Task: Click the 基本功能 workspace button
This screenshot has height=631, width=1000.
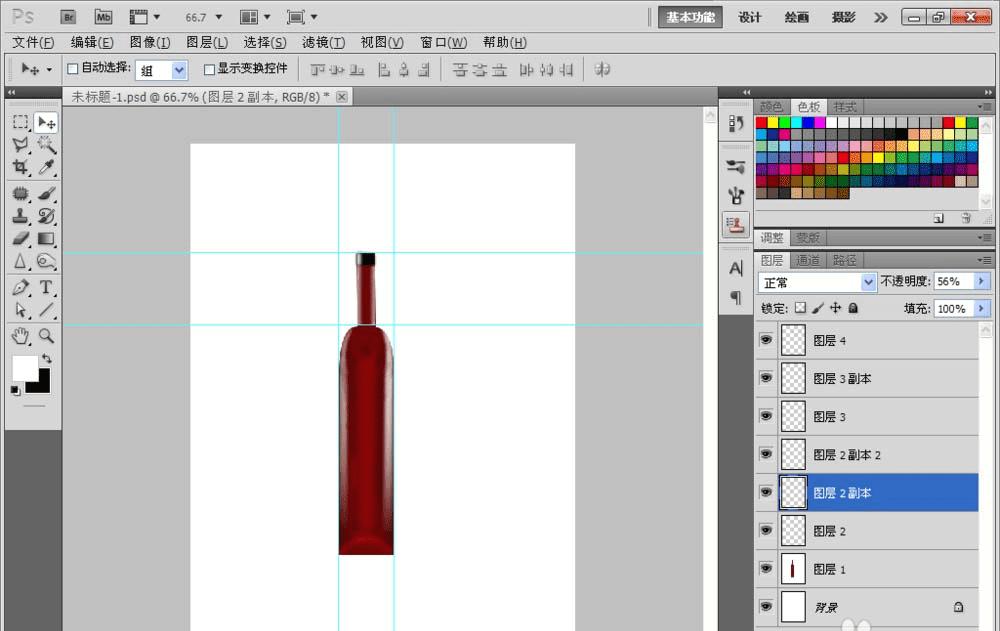Action: pyautogui.click(x=691, y=17)
